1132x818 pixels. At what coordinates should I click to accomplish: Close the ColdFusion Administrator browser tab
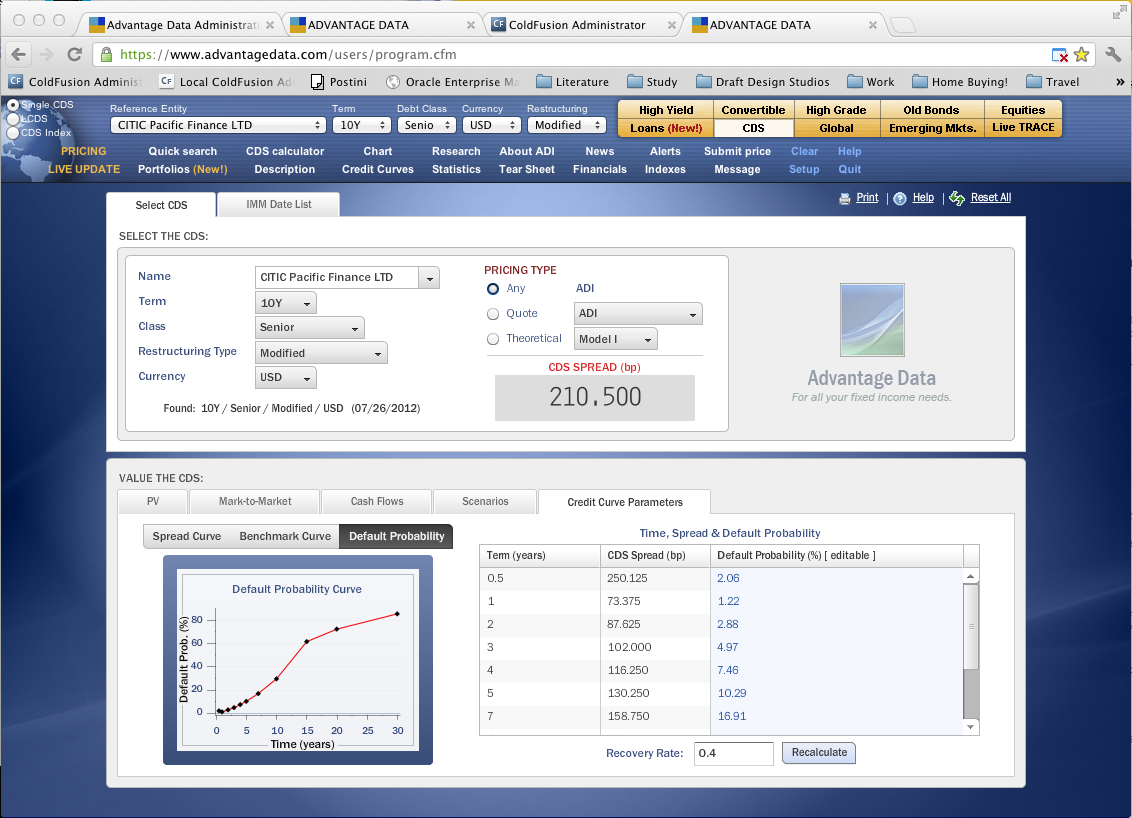click(671, 25)
